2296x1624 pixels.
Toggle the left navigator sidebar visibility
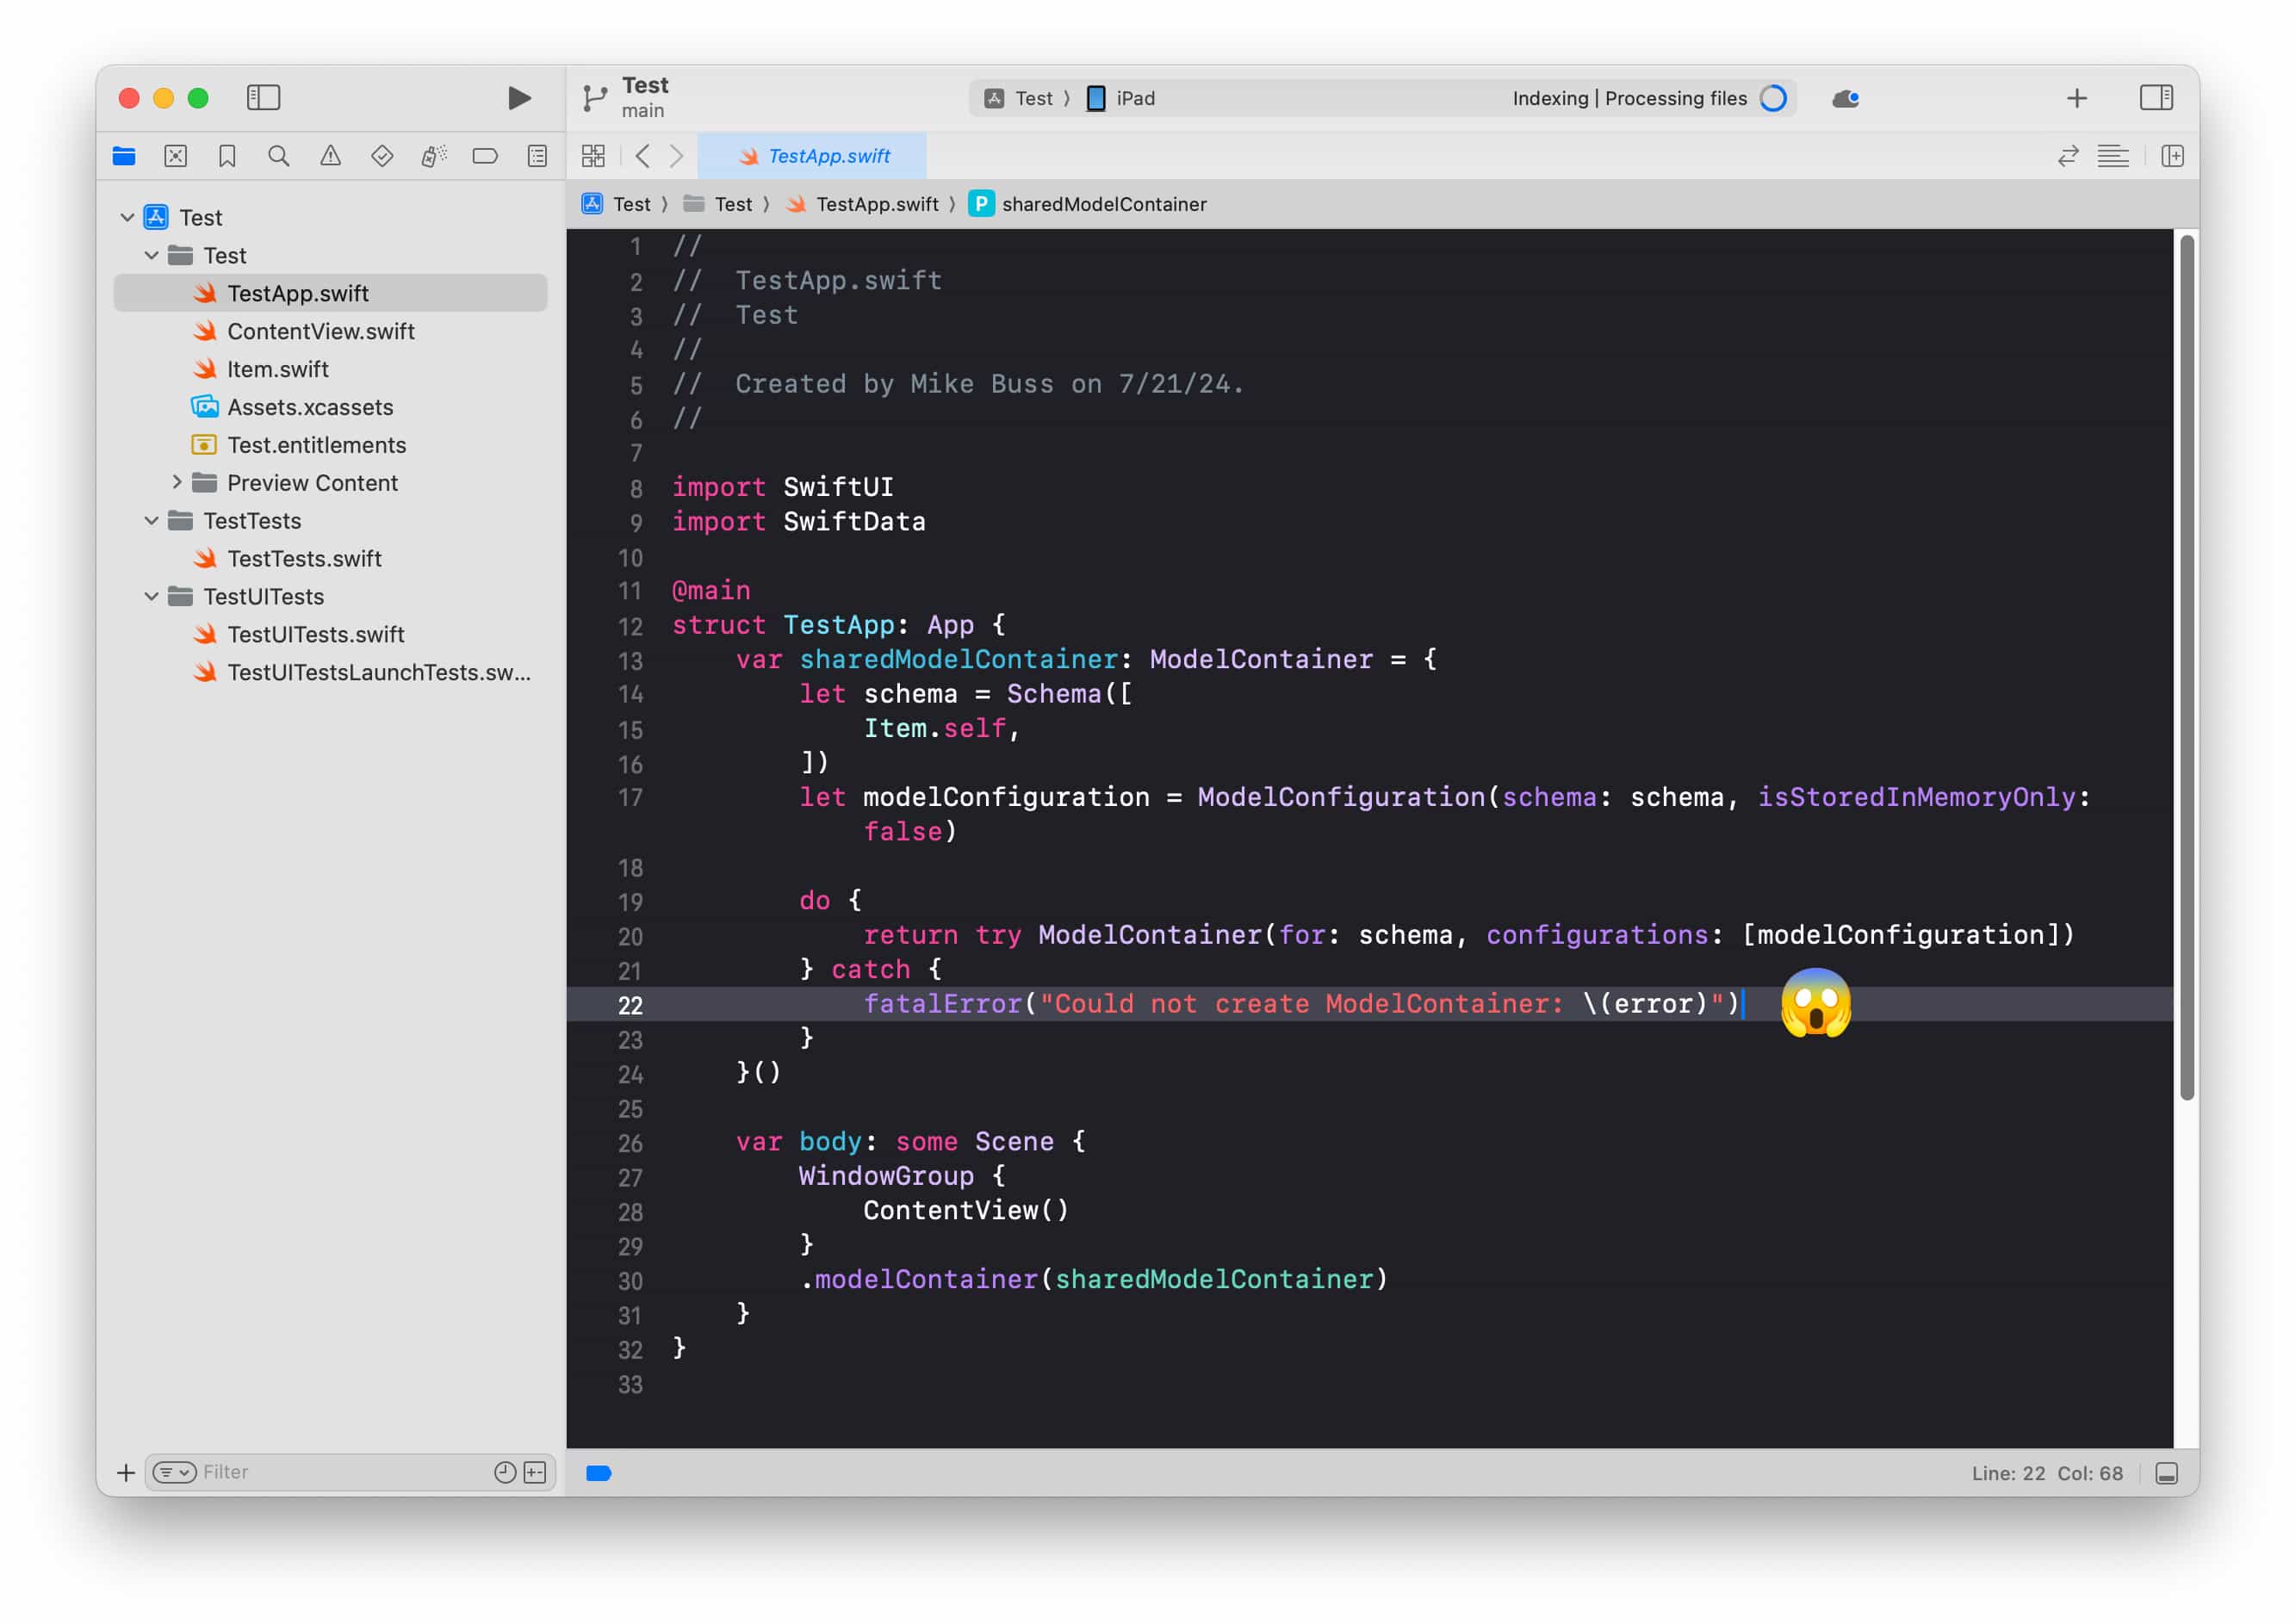coord(264,97)
